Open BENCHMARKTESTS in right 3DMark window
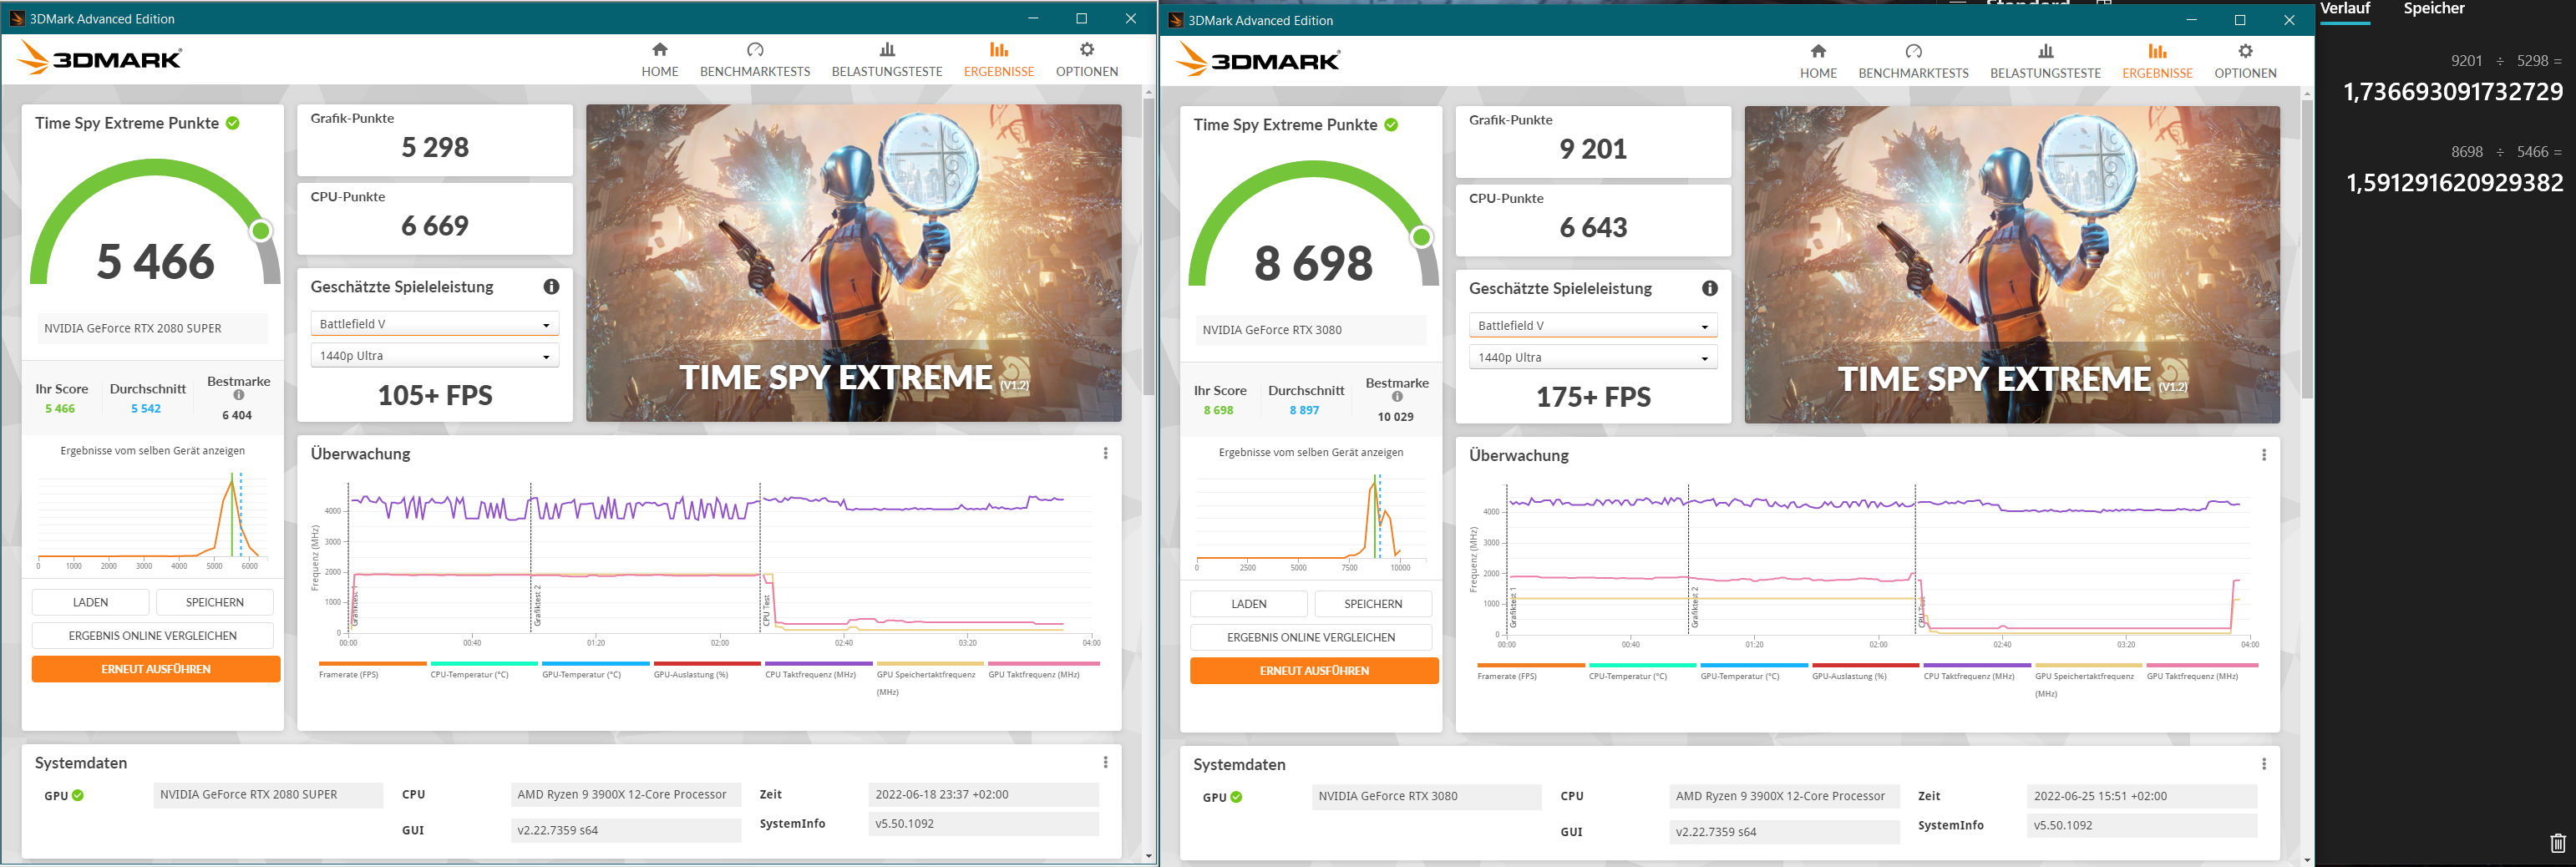This screenshot has width=2576, height=867. [1913, 62]
